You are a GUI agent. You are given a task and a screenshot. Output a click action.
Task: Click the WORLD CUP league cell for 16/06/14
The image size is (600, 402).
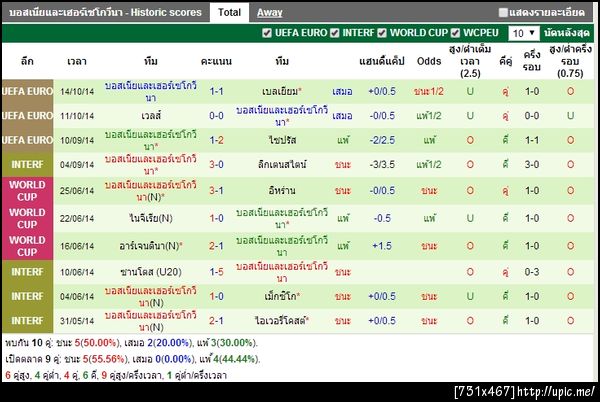tap(27, 246)
